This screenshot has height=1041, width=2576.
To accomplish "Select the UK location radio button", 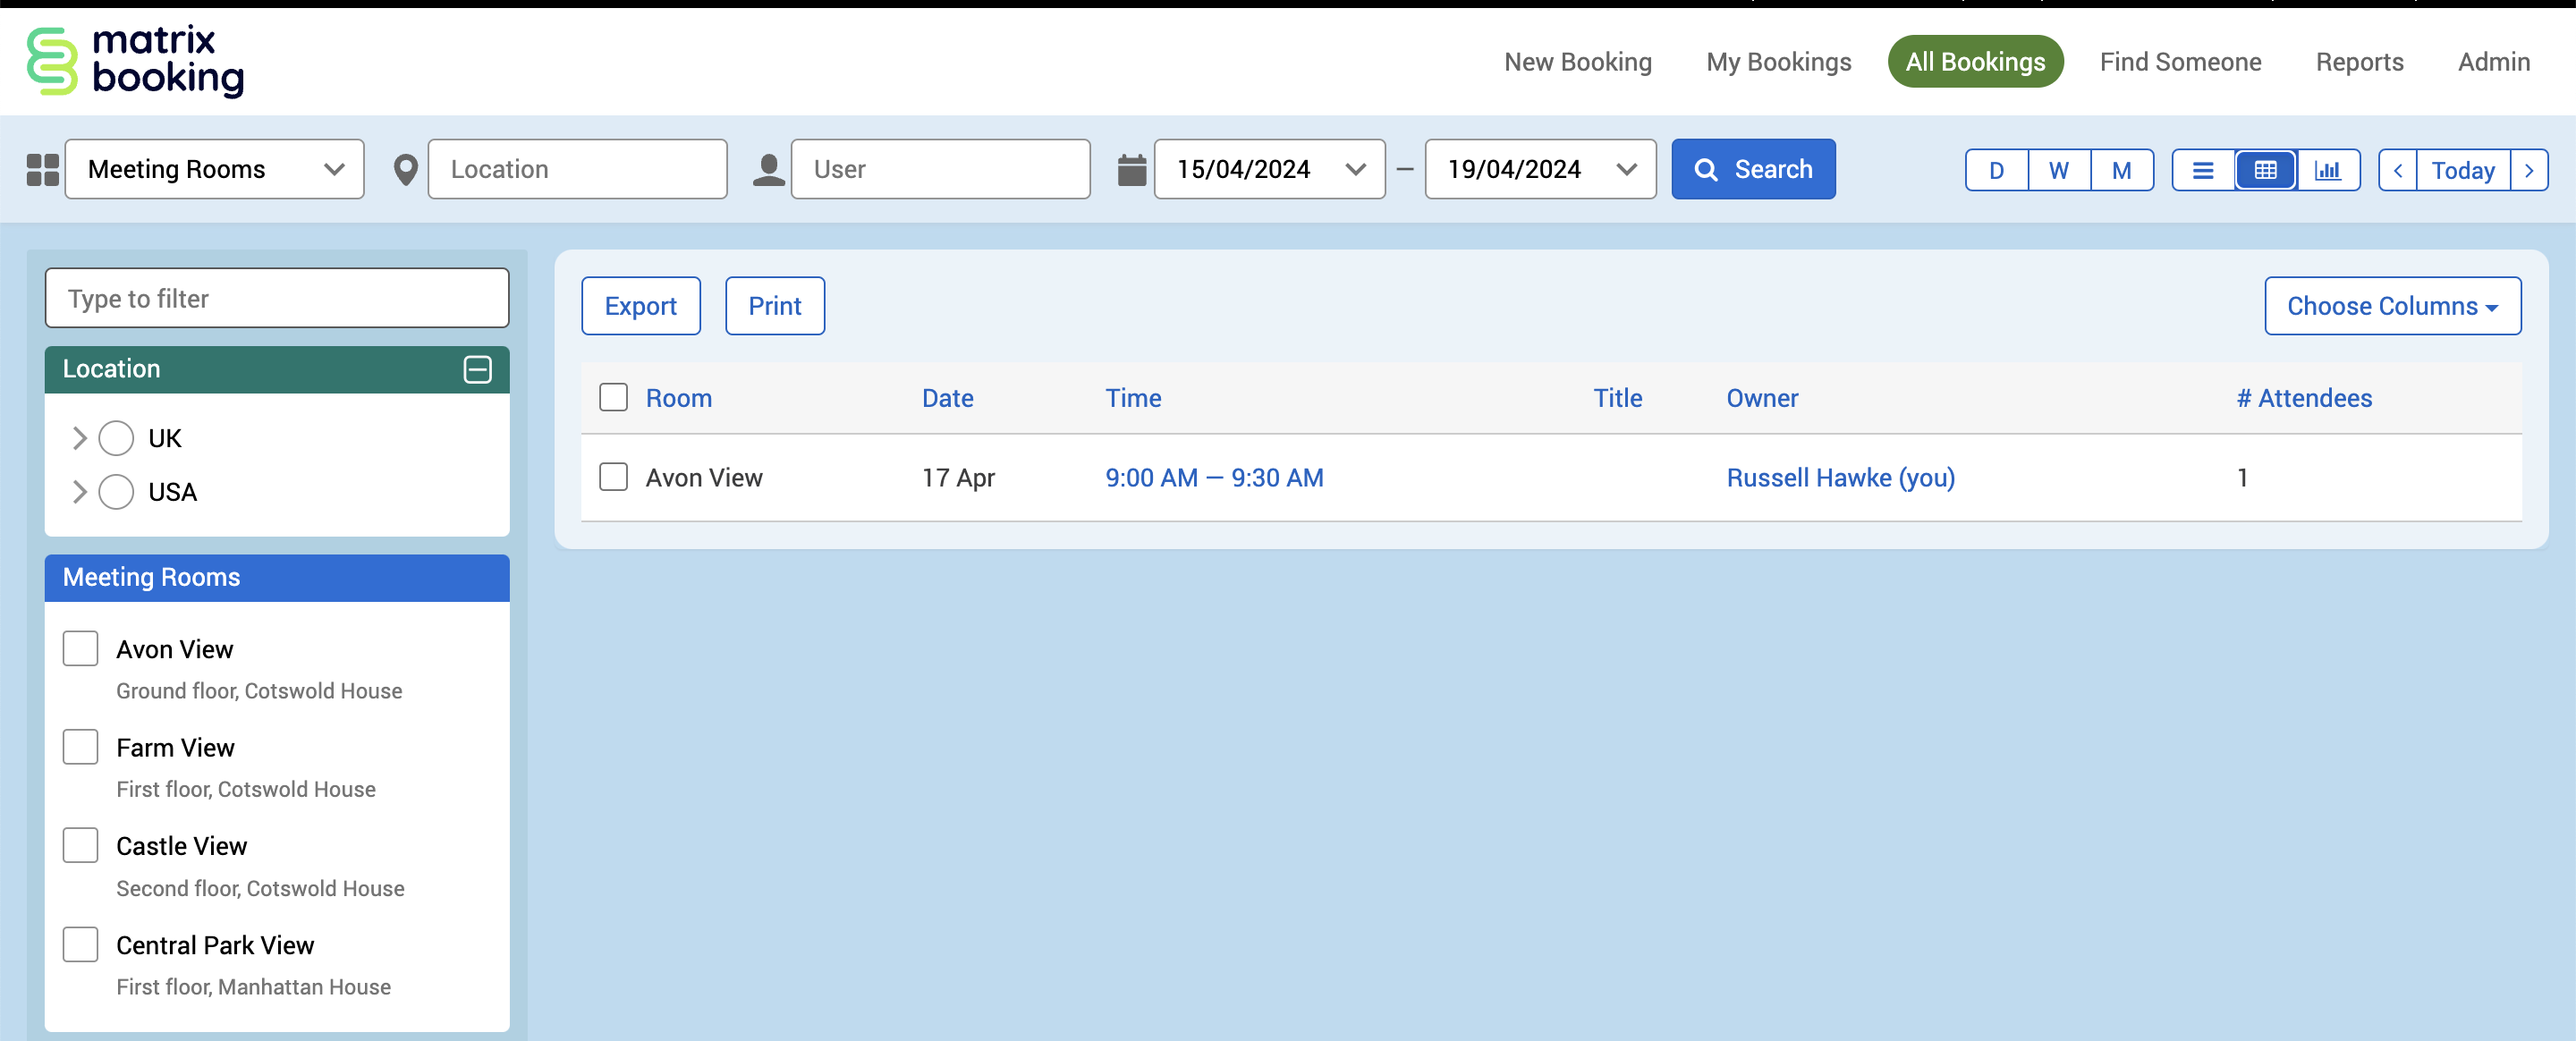I will (116, 438).
